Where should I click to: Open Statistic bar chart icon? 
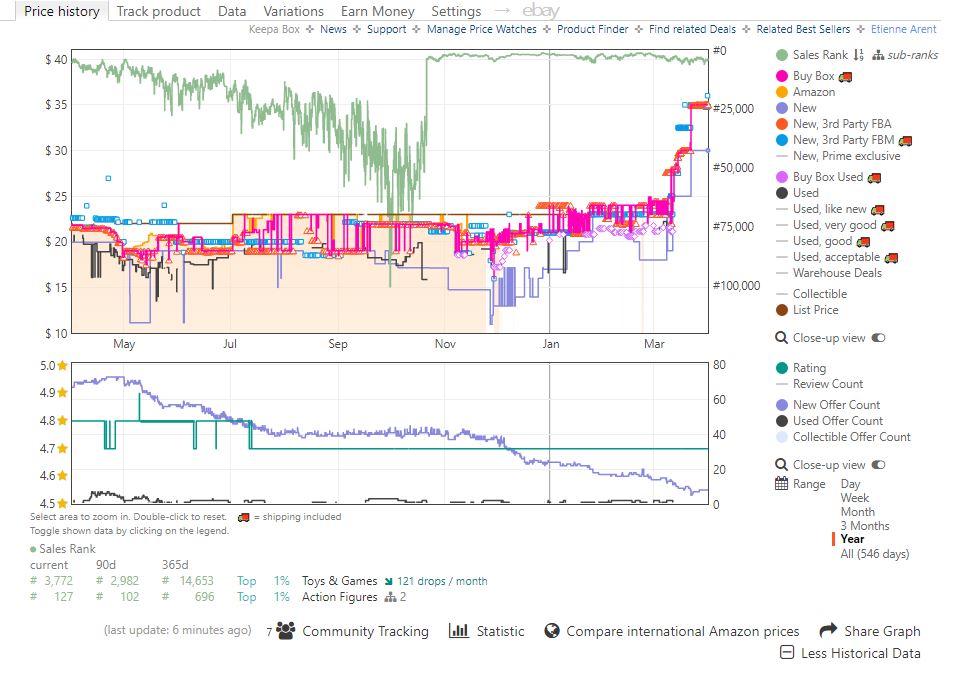(x=458, y=631)
